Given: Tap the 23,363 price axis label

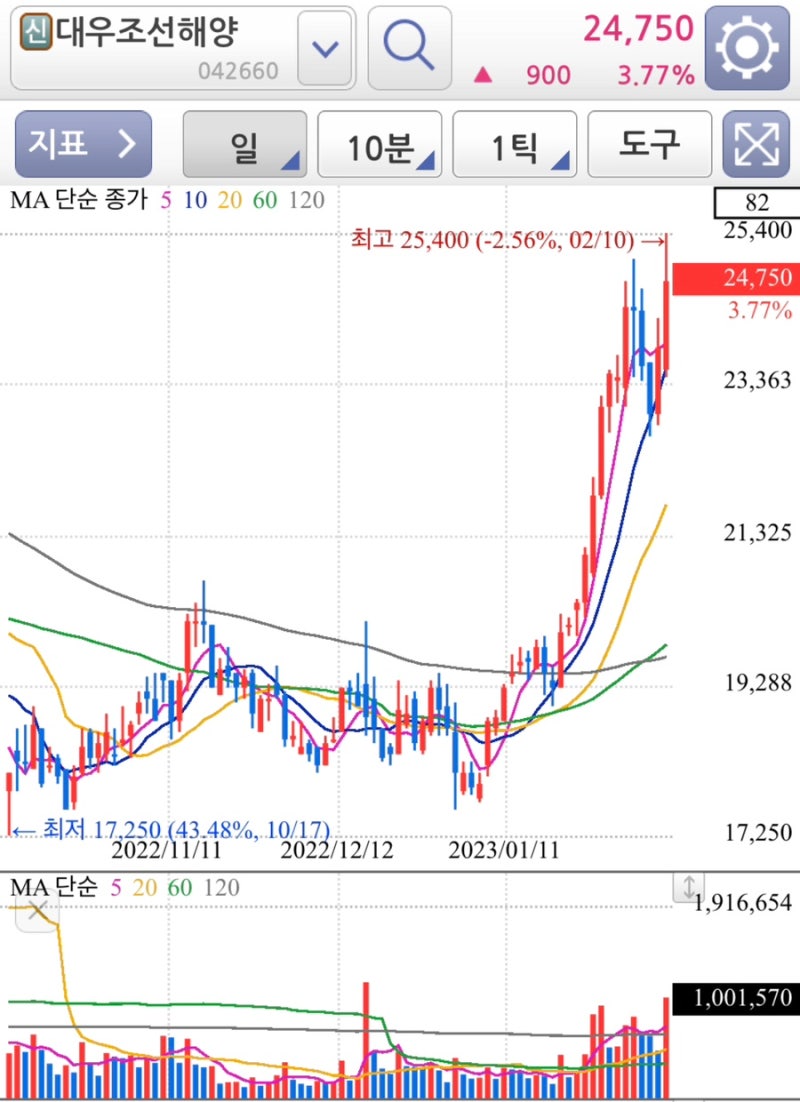Looking at the screenshot, I should (758, 380).
